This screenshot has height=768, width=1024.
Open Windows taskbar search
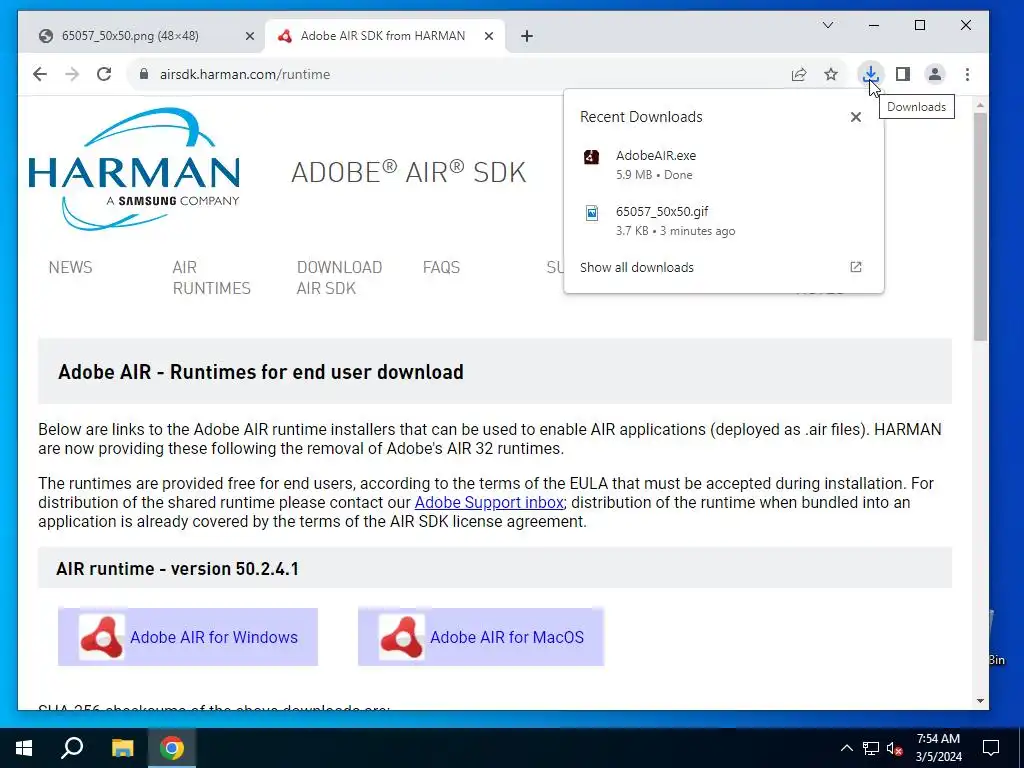coord(72,748)
